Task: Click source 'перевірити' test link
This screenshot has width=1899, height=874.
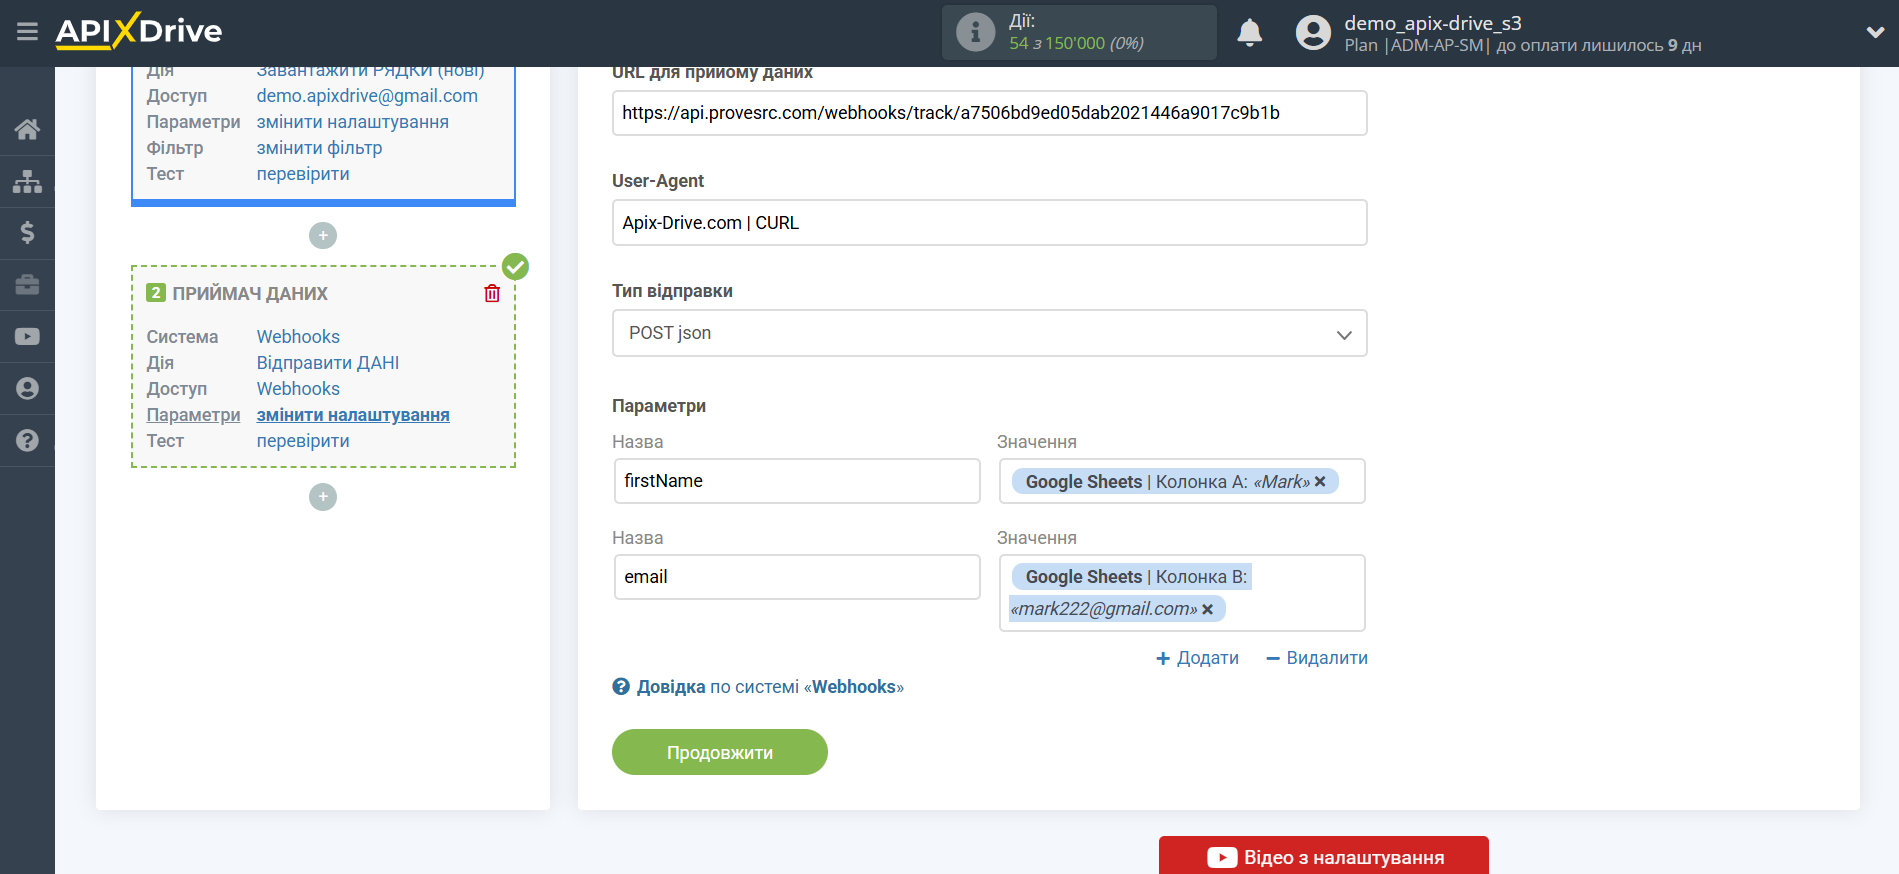Action: [x=303, y=174]
